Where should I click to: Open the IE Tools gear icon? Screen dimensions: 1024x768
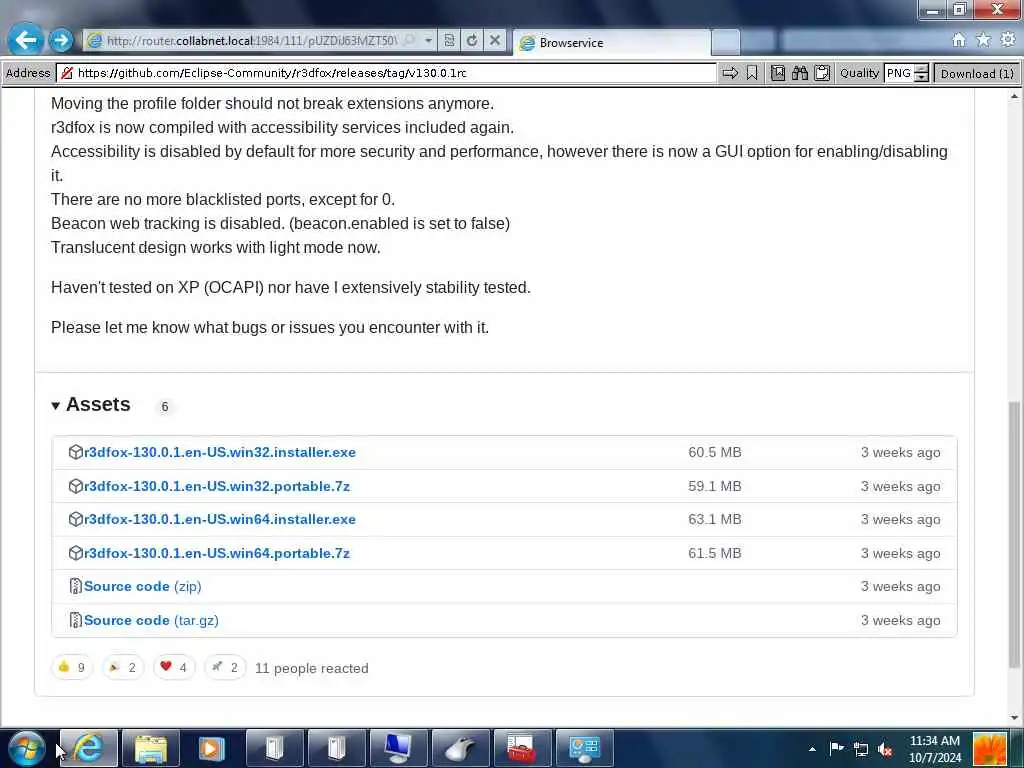click(x=1008, y=40)
